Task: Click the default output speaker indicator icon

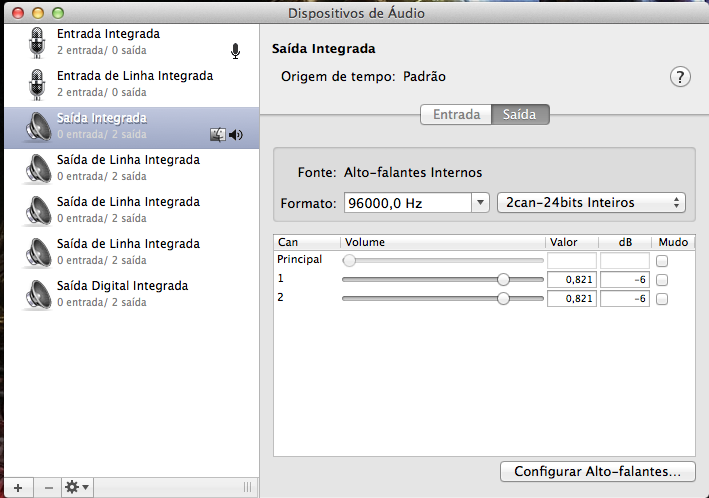Action: (x=236, y=135)
